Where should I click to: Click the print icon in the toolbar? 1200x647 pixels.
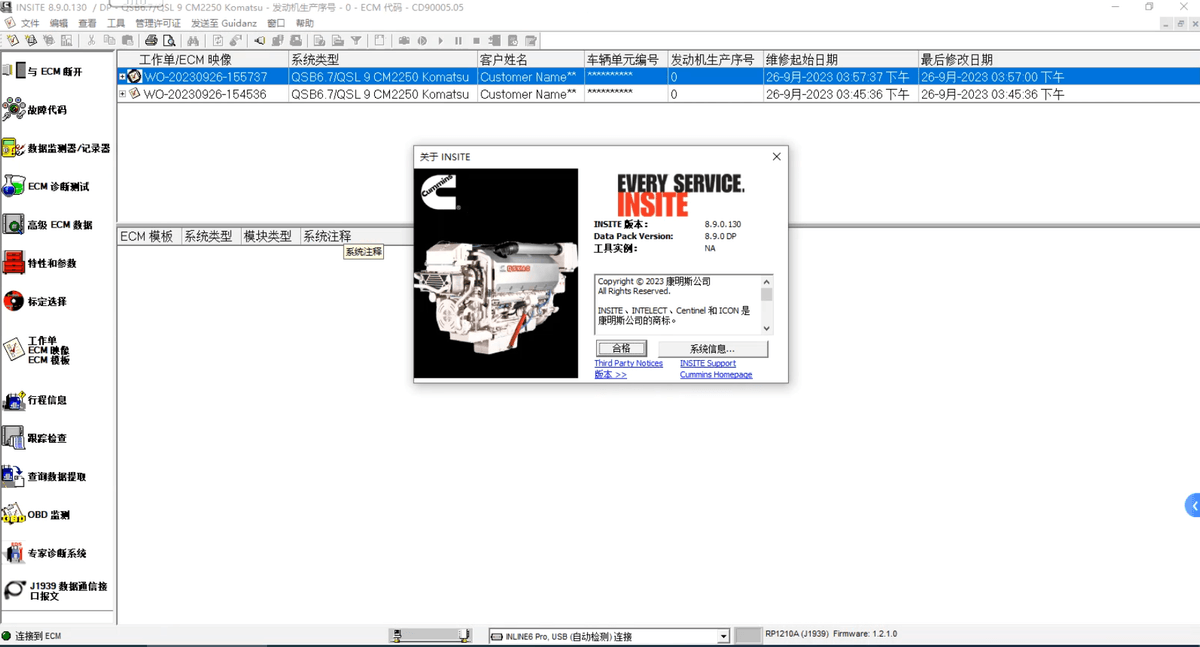tap(151, 41)
